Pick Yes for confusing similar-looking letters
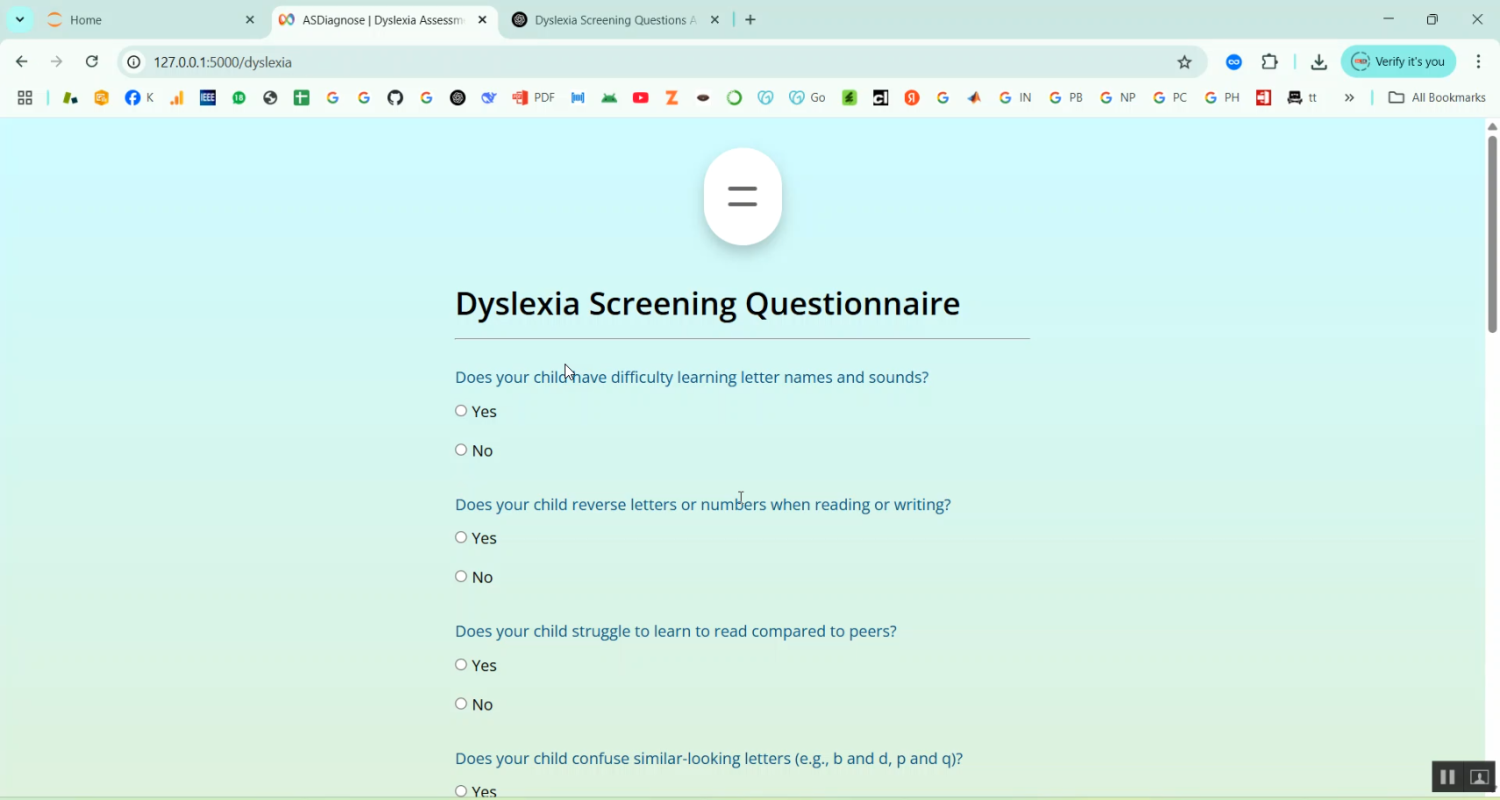Screen dimensions: 1500x800 point(461,791)
